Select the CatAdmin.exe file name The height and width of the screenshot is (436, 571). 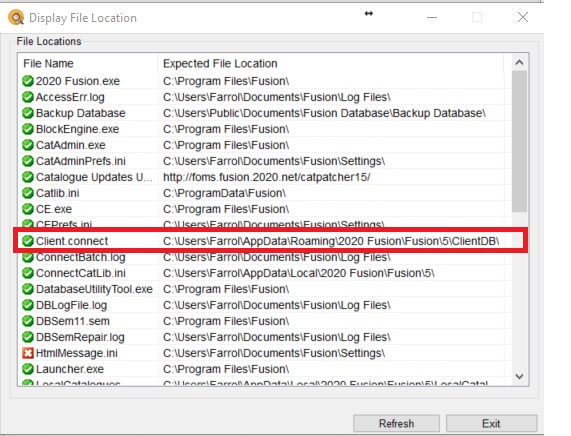(71, 145)
